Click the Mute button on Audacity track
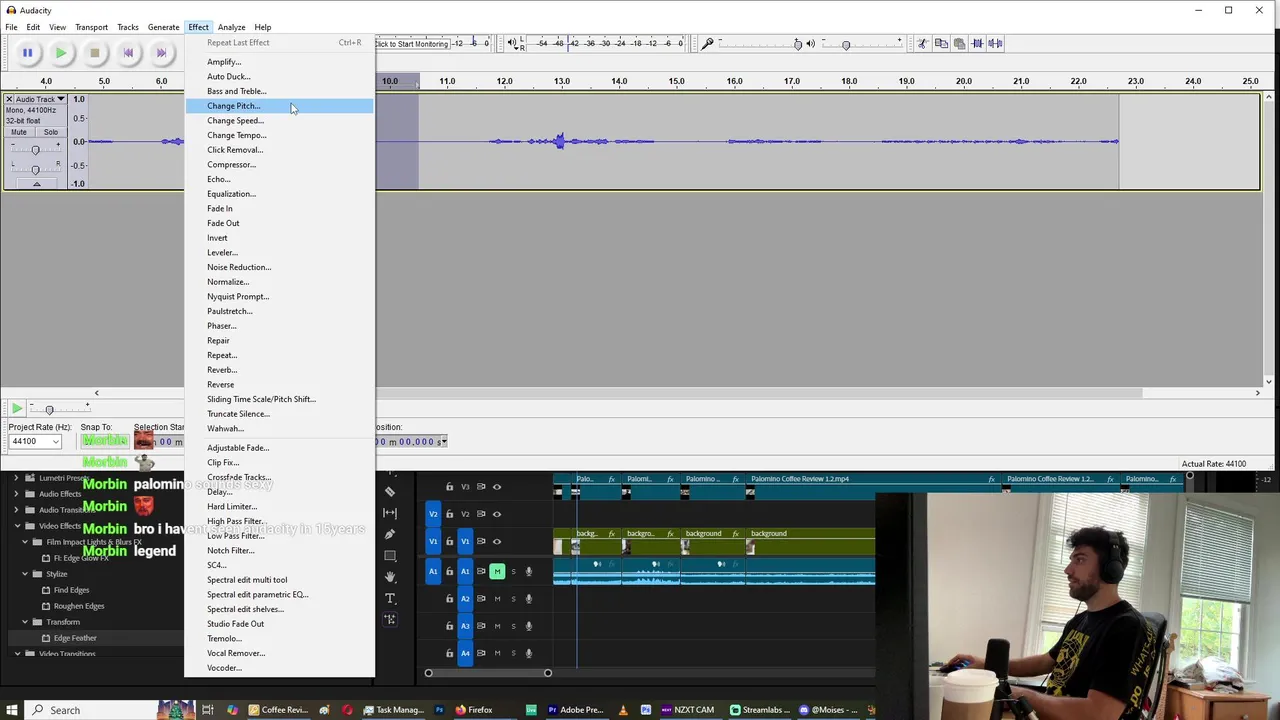1280x720 pixels. pos(19,132)
